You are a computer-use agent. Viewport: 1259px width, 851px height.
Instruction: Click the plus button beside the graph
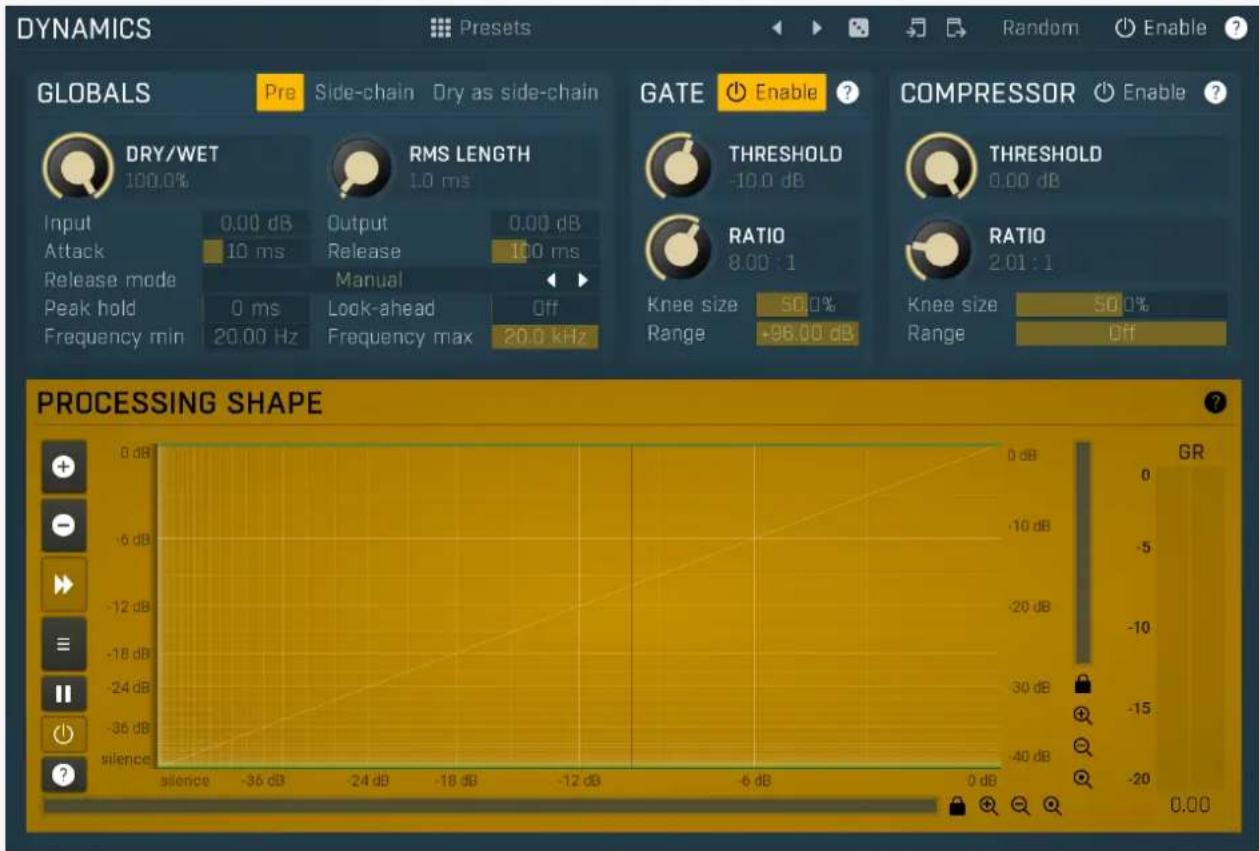[x=64, y=467]
